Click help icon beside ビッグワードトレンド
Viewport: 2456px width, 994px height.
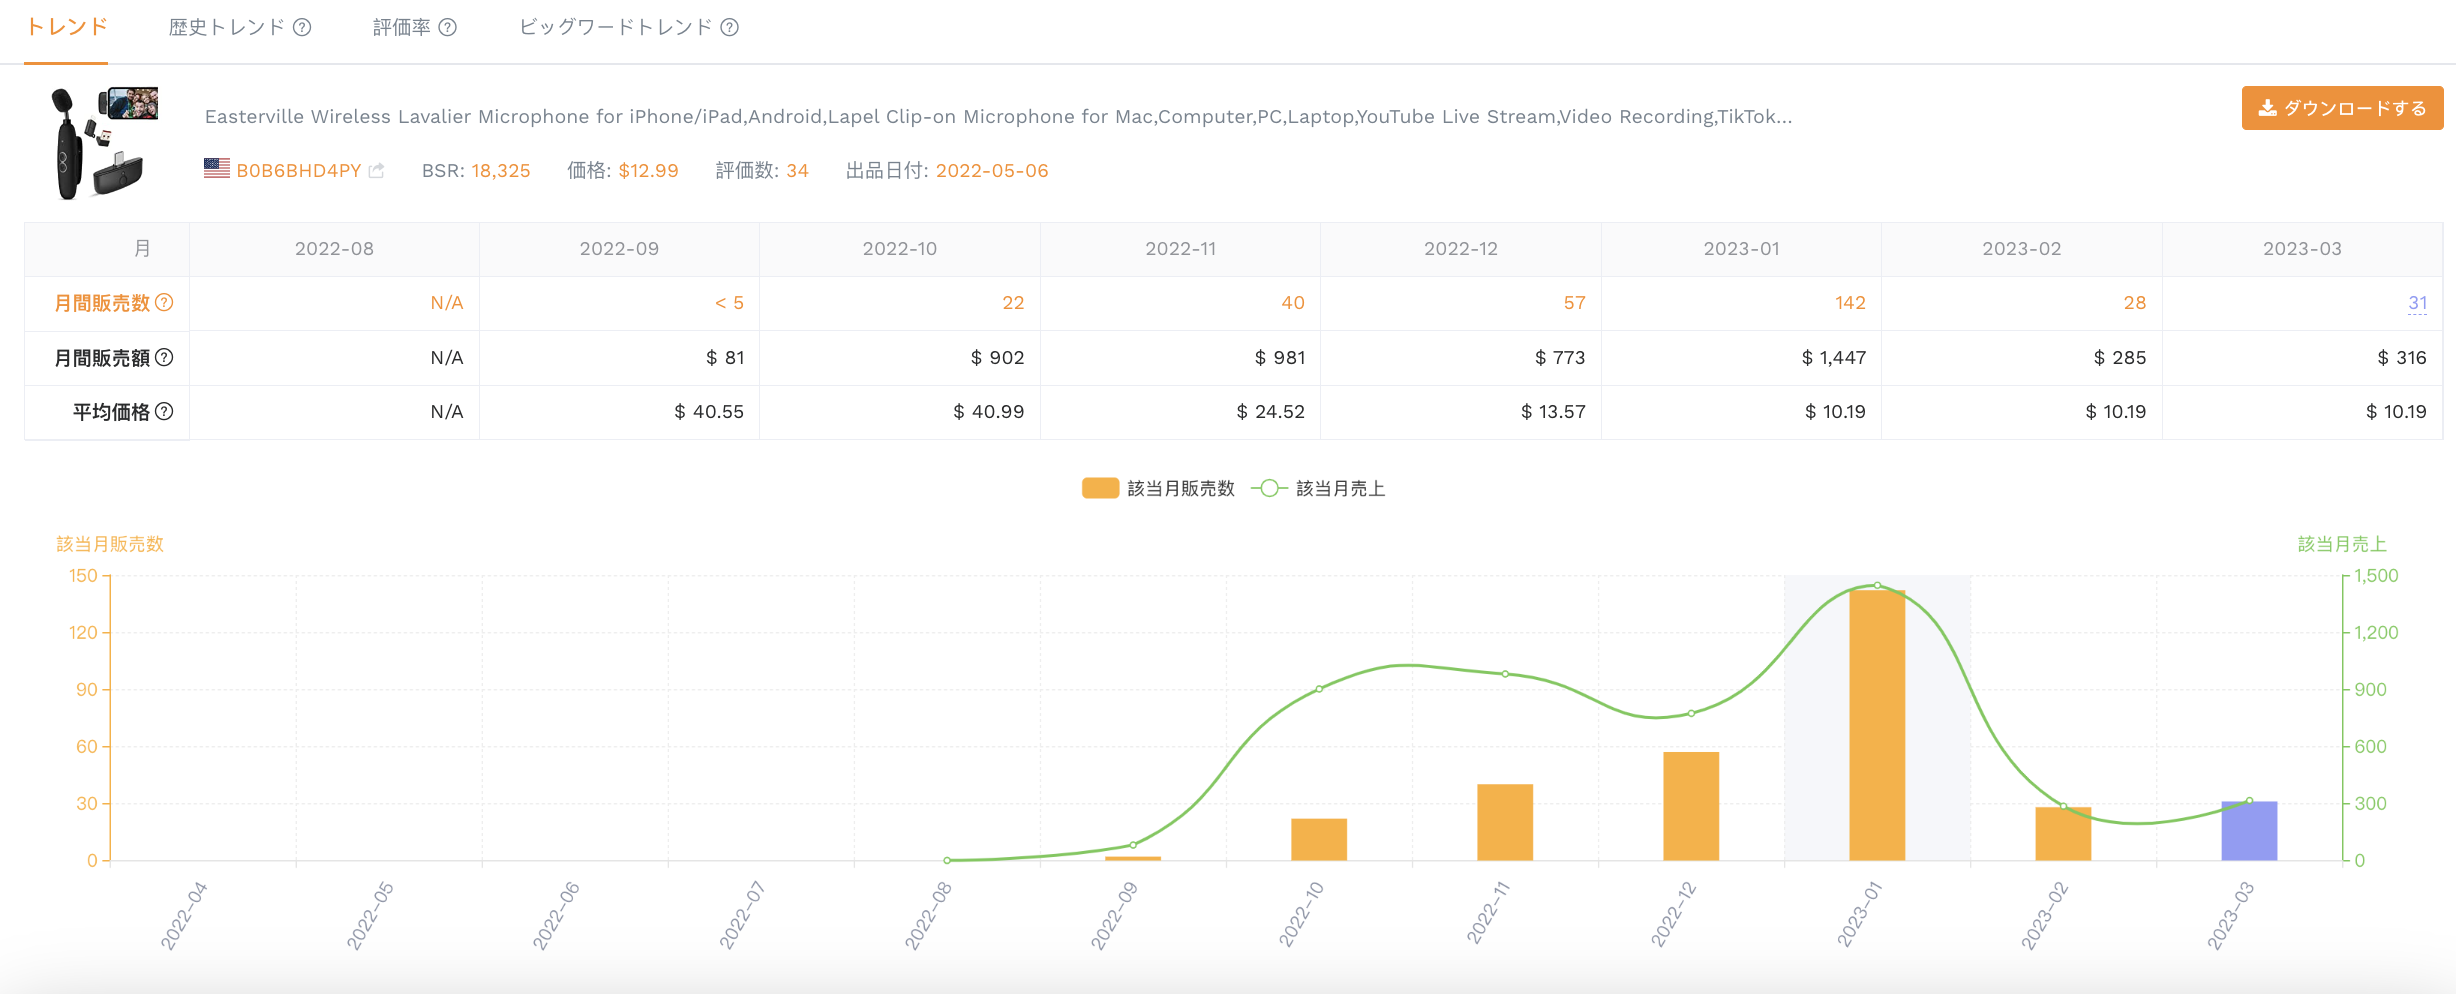[x=730, y=28]
